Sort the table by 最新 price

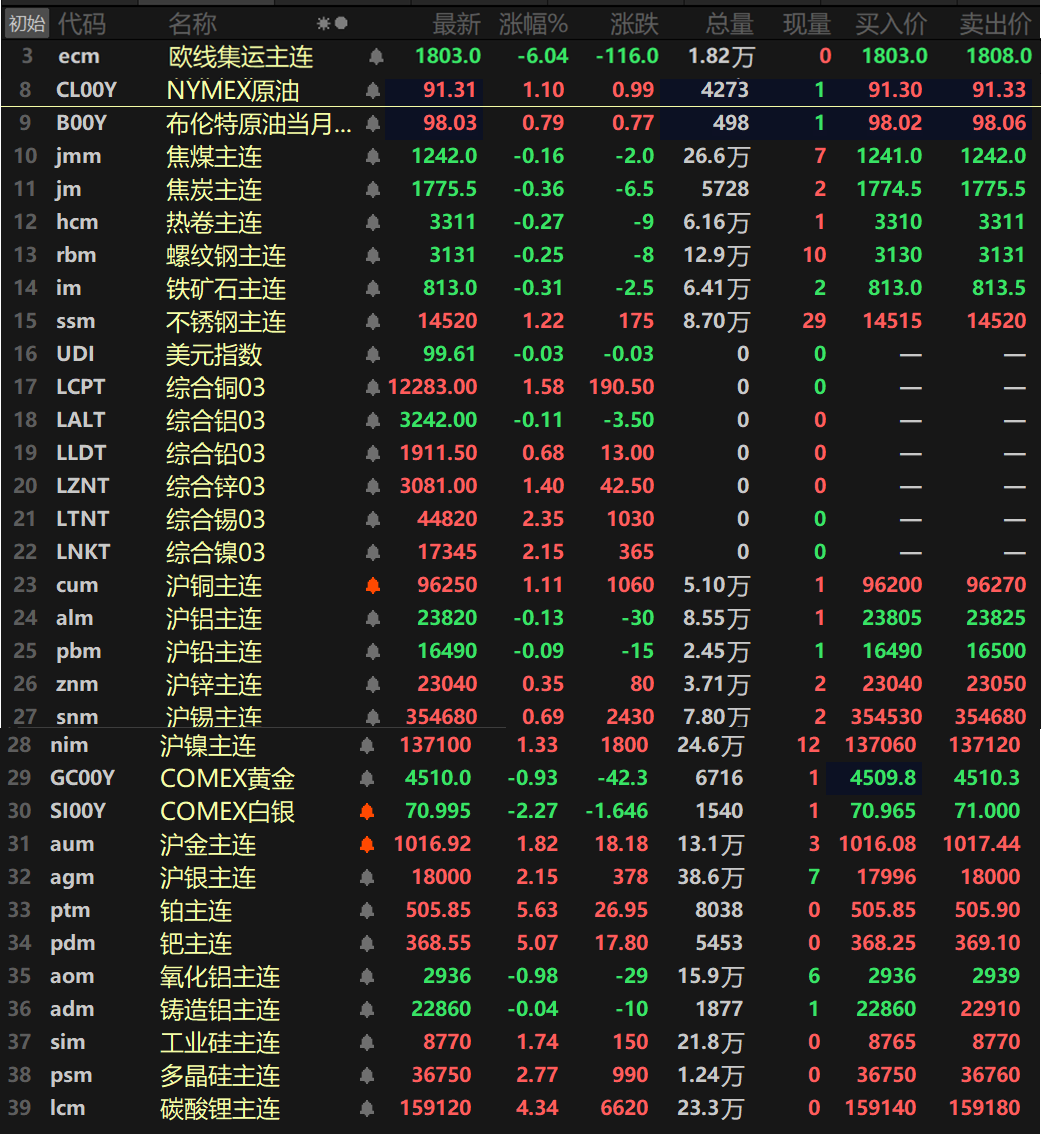pos(457,22)
